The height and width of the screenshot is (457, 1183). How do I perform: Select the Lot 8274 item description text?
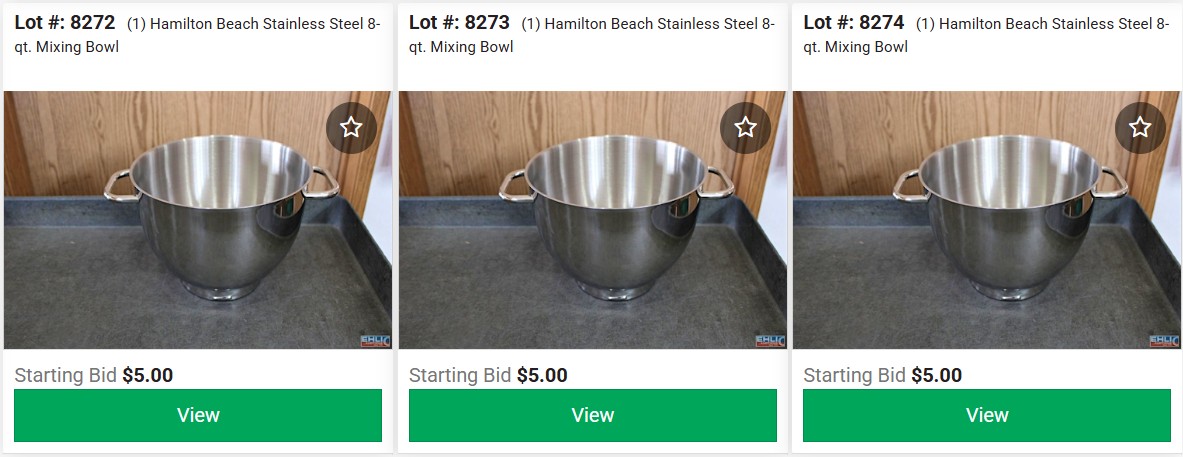coord(987,35)
